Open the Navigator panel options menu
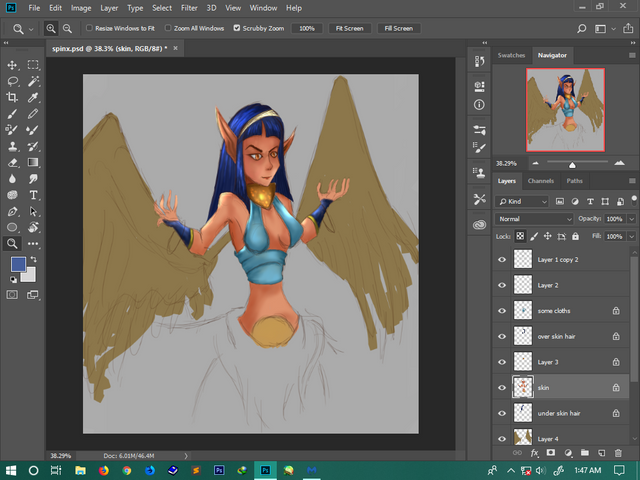The width and height of the screenshot is (640, 480). [x=632, y=55]
